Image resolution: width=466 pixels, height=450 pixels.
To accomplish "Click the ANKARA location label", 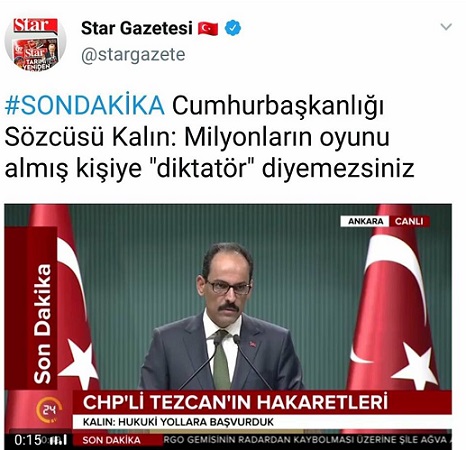I will click(x=365, y=221).
